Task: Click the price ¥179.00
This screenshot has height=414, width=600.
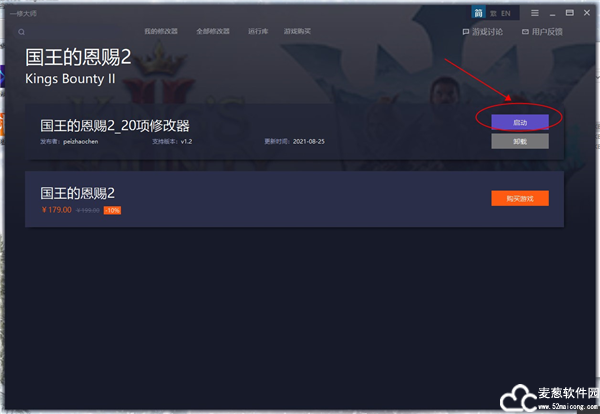Action: point(57,210)
